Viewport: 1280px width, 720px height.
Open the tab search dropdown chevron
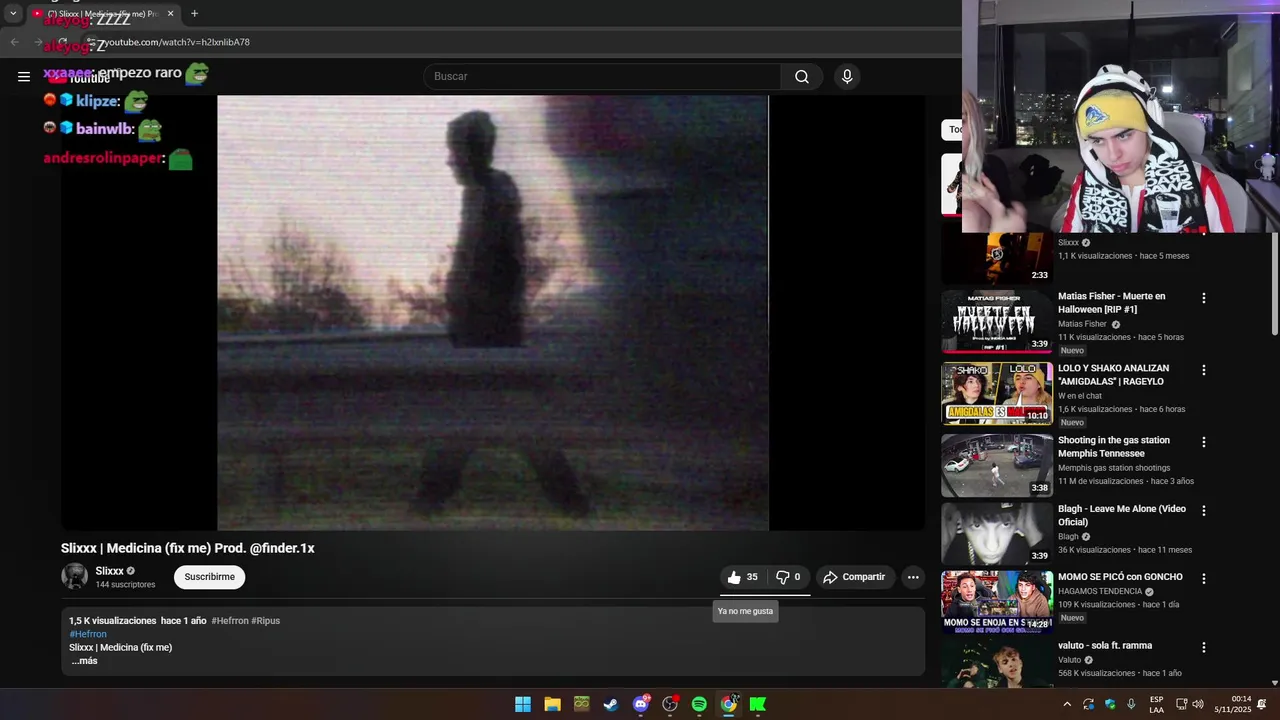(13, 14)
